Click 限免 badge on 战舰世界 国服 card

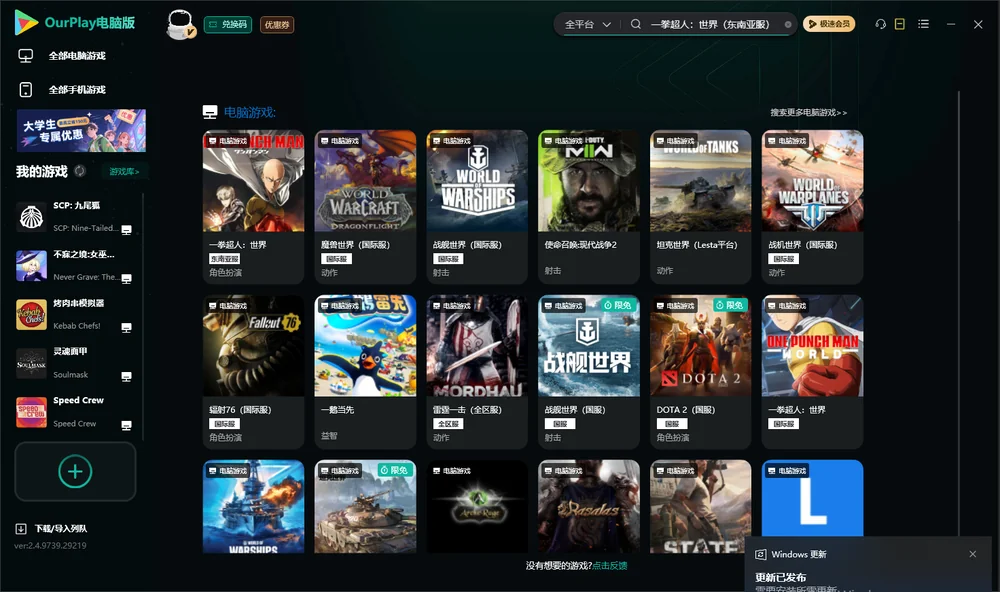[617, 306]
